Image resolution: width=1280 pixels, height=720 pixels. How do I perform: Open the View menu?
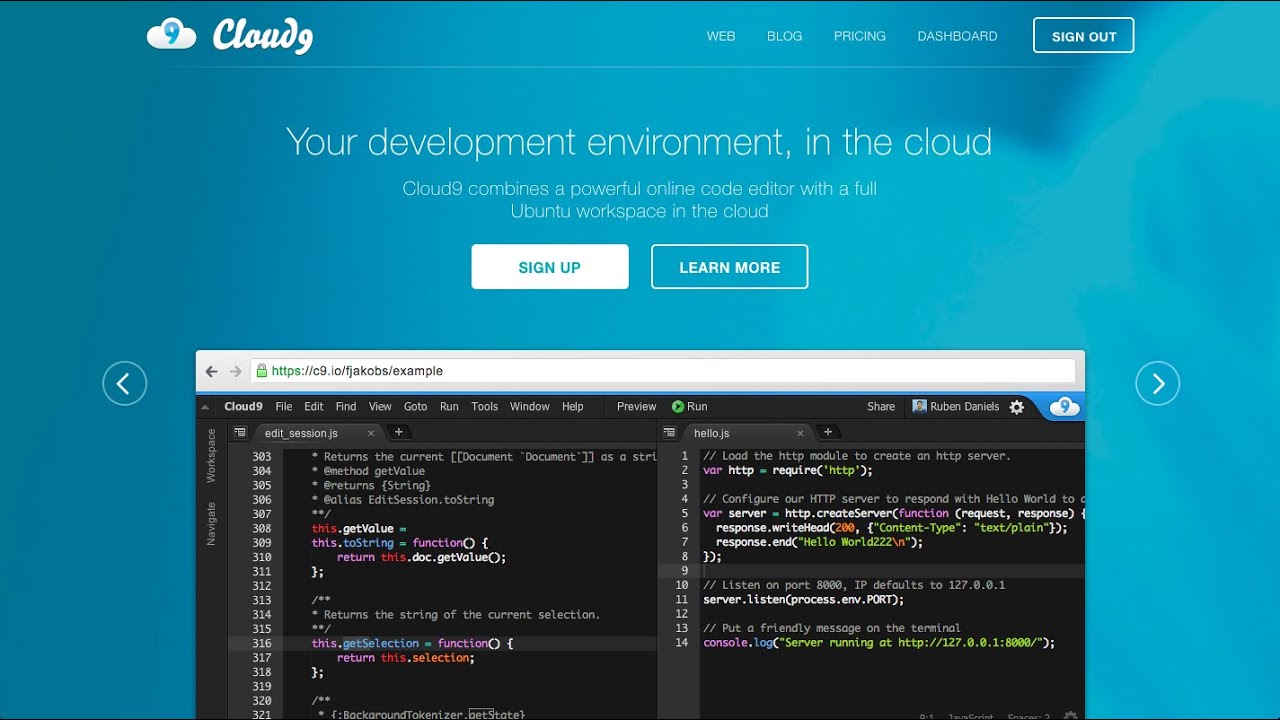point(380,406)
